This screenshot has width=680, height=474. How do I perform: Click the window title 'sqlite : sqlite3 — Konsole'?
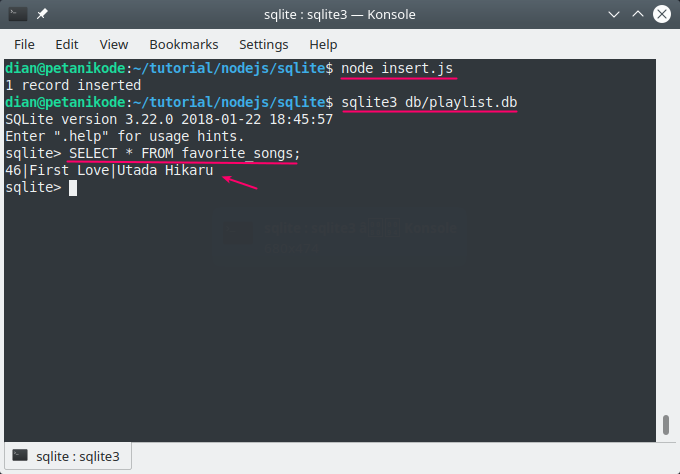pos(340,14)
